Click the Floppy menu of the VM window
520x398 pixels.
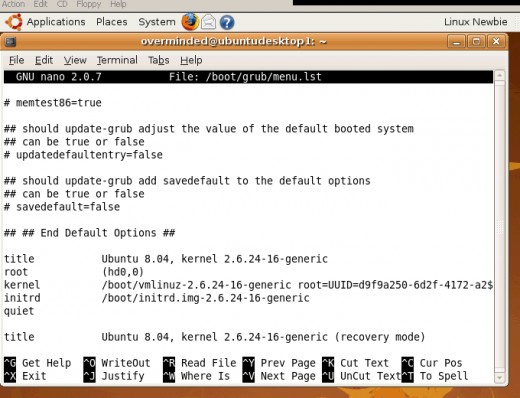(89, 4)
